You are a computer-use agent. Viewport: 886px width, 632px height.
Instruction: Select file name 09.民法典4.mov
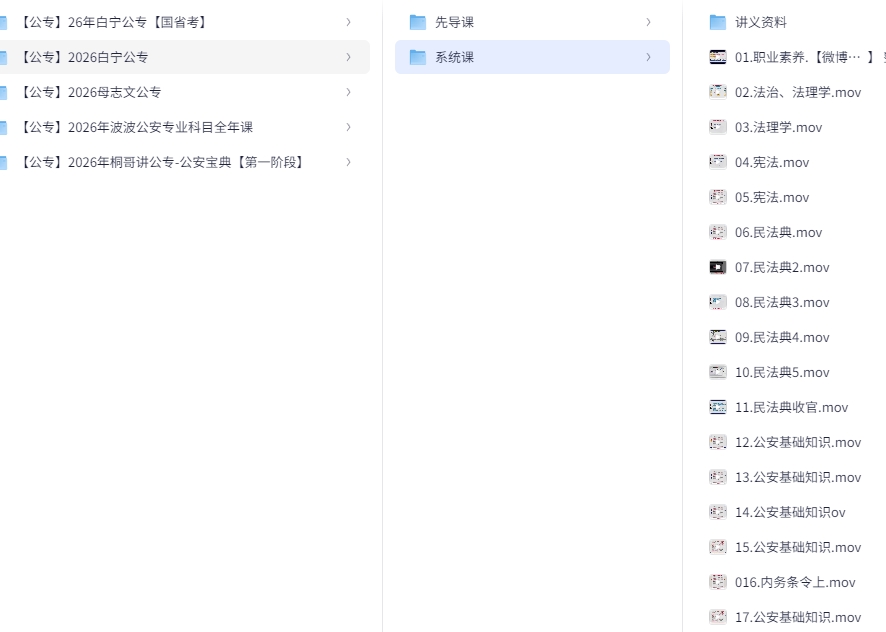click(782, 337)
